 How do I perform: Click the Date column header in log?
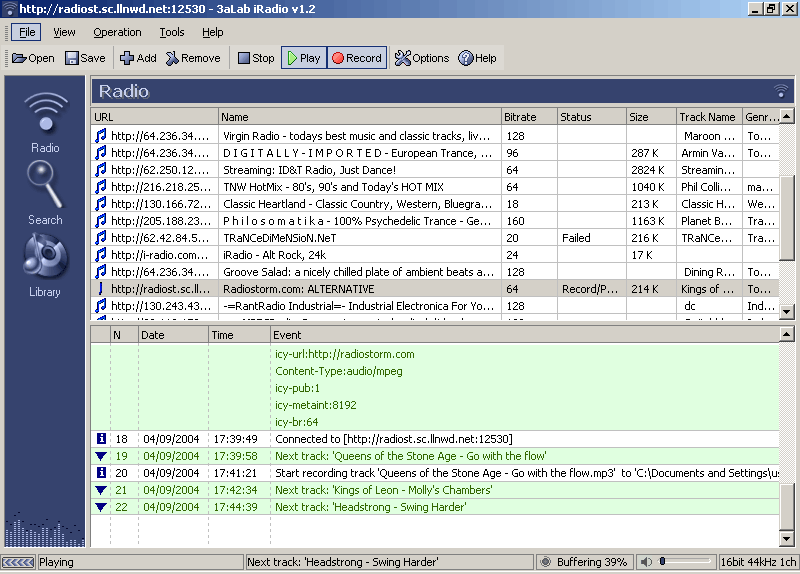pos(173,335)
